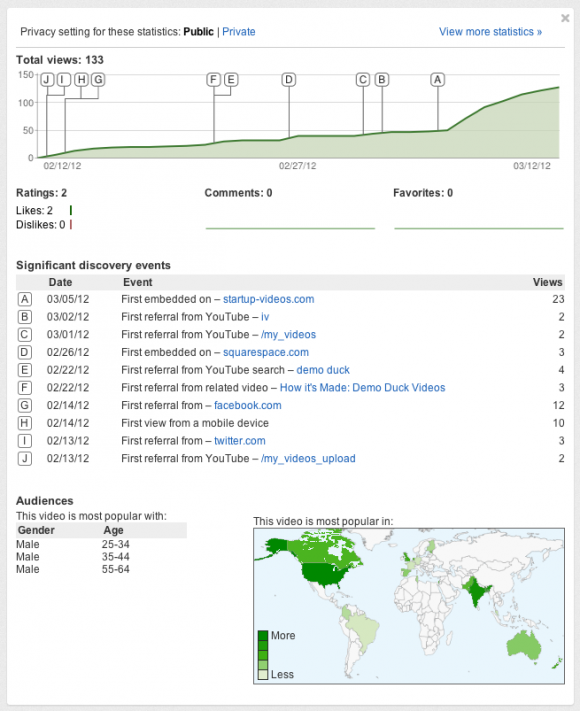Screen dimensions: 580x711
Task: Click chart marker H on the views graph
Action: (x=81, y=80)
